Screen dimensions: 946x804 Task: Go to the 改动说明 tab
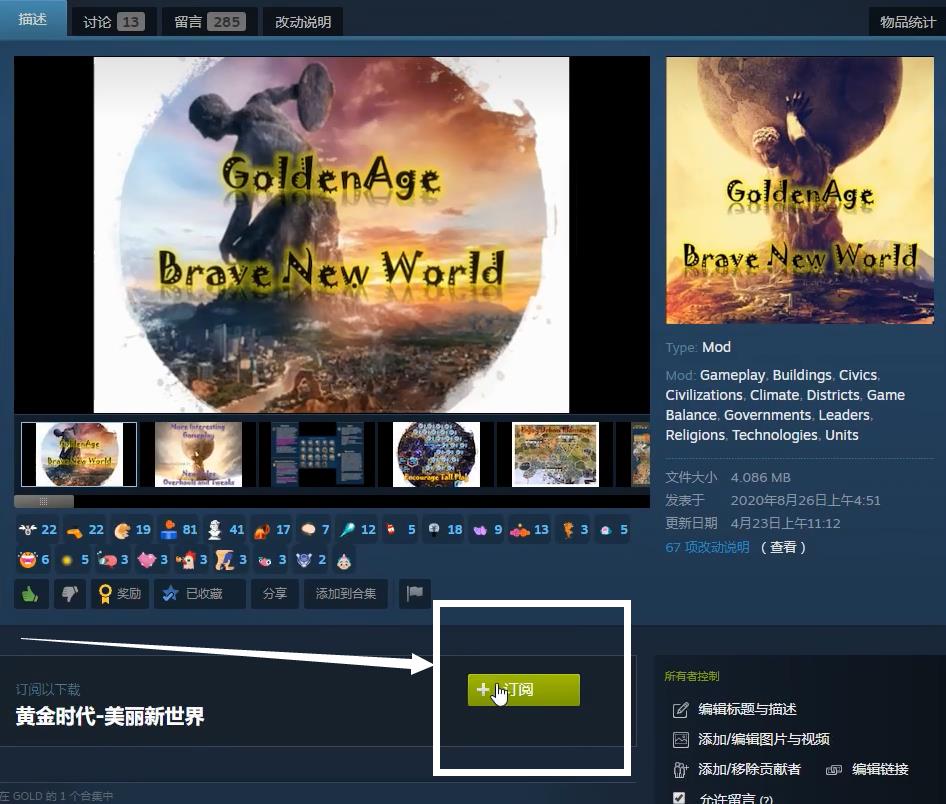303,22
